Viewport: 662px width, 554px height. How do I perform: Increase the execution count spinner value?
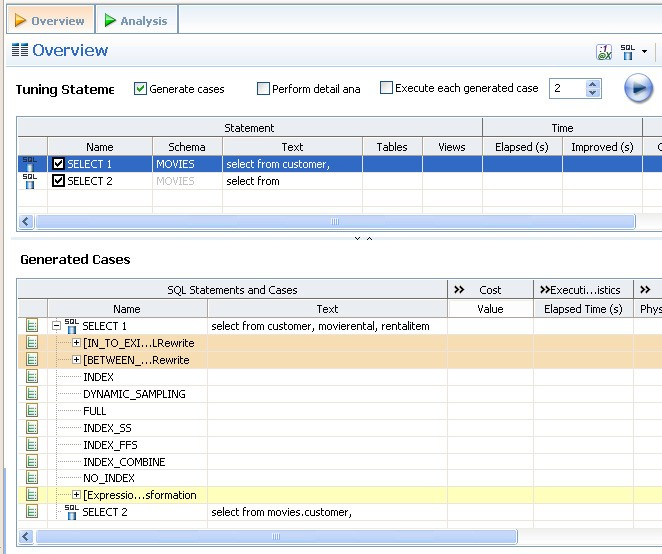[x=593, y=84]
